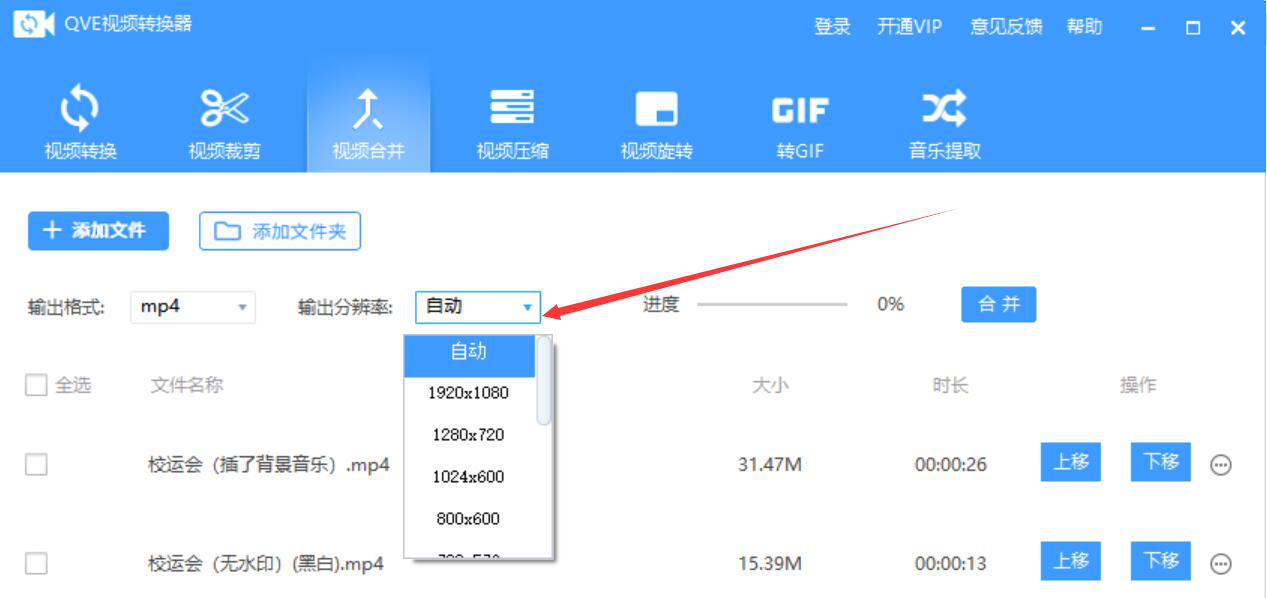
Task: Move 校运会（插了背景音乐）.mp4 down with 下移
Action: pyautogui.click(x=1161, y=462)
